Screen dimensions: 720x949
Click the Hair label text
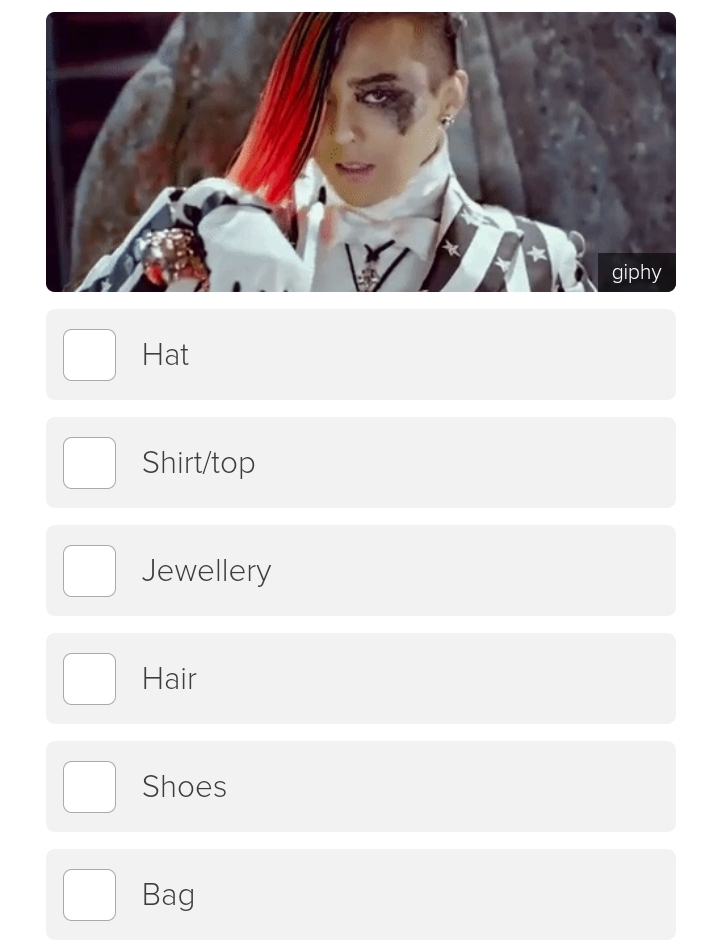coord(169,679)
